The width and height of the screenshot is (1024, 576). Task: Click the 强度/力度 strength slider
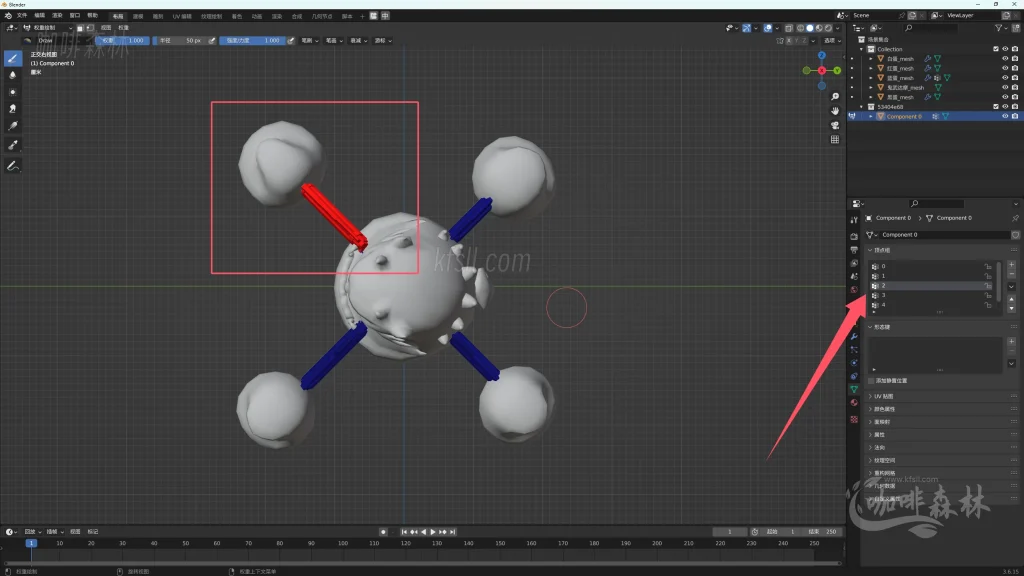coord(252,41)
